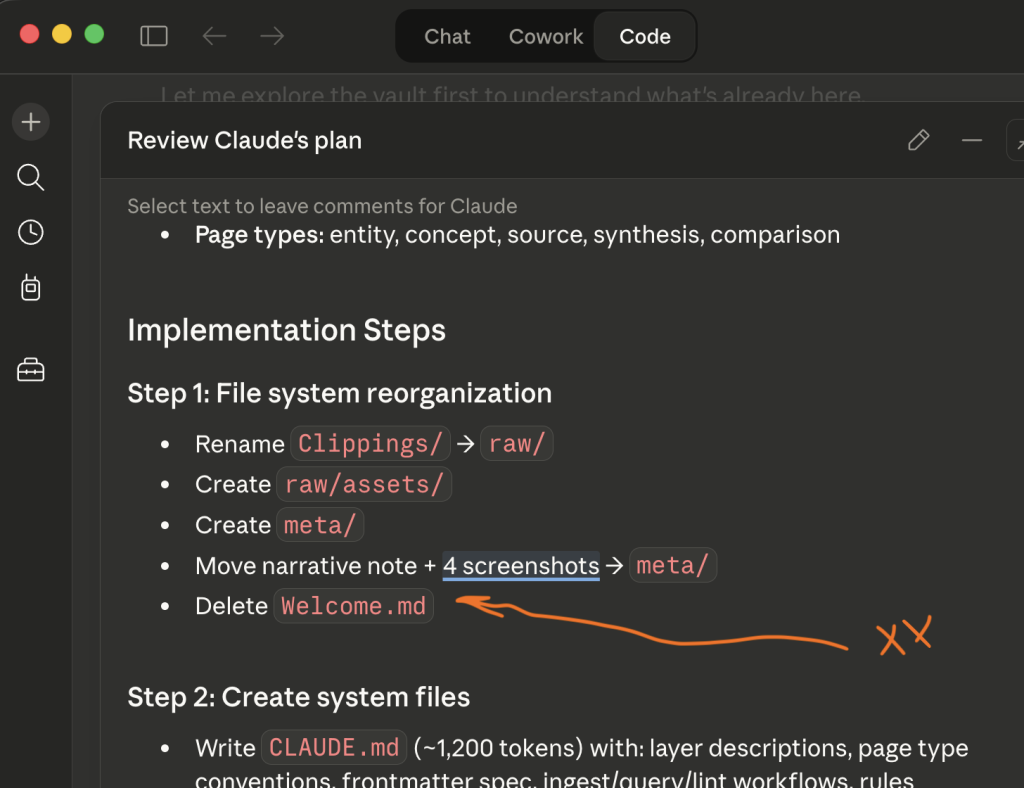
Task: Click the back navigation arrow
Action: pyautogui.click(x=214, y=36)
